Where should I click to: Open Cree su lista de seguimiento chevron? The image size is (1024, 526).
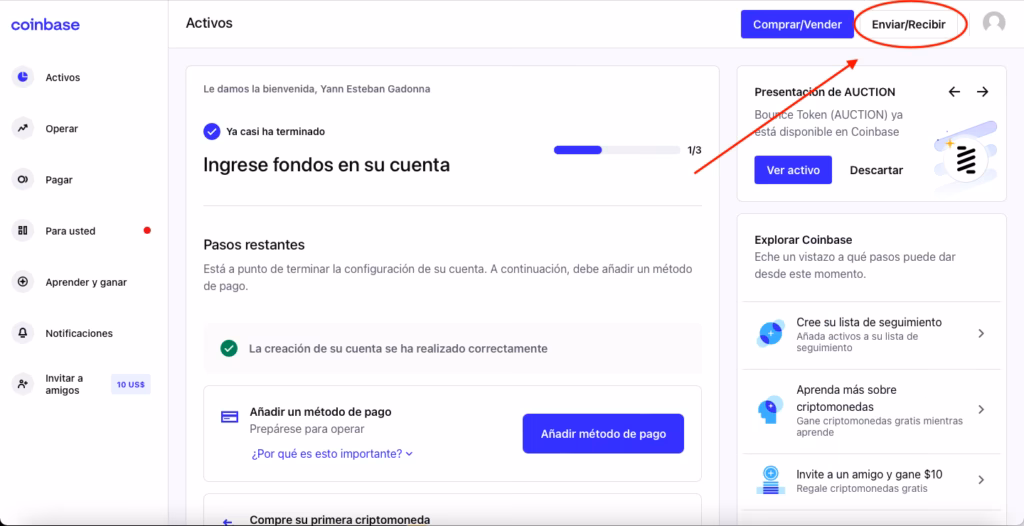[x=981, y=333]
